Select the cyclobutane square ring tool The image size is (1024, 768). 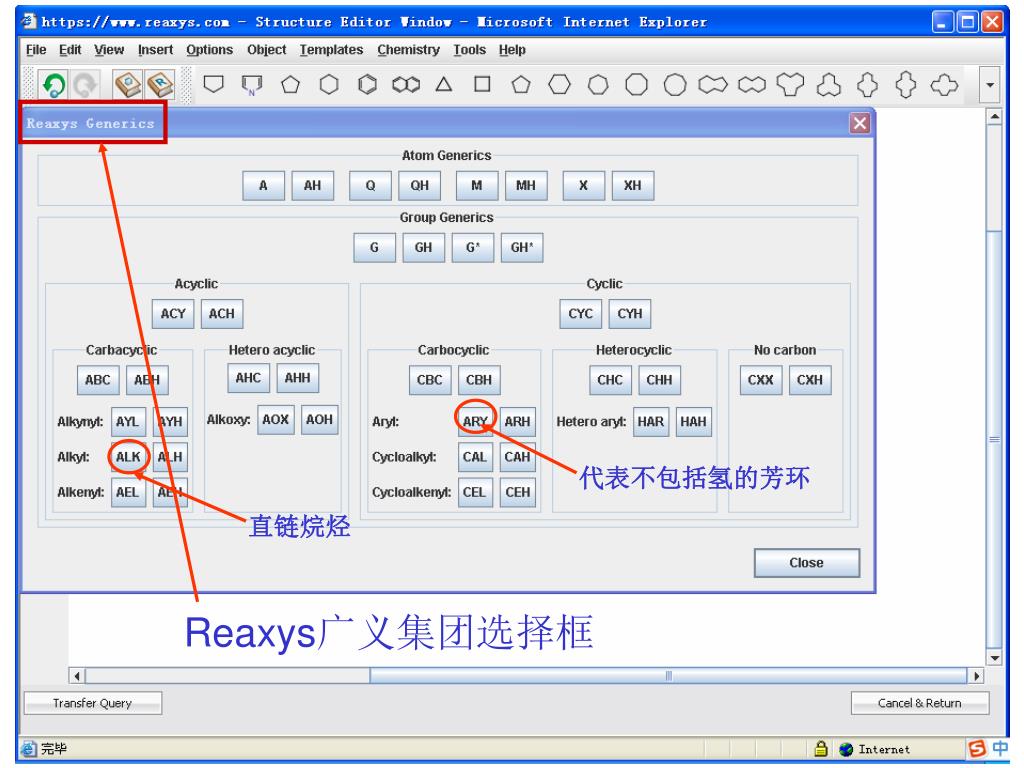pos(483,84)
